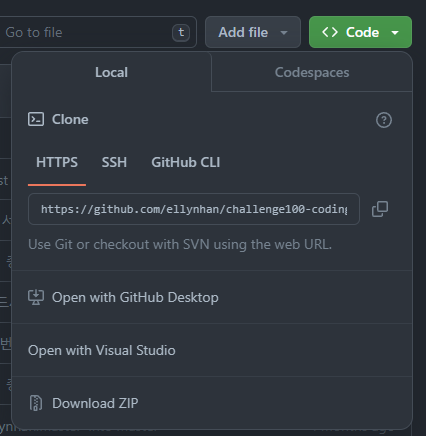Click the repository HTTPS URL field
The width and height of the screenshot is (426, 436).
(x=194, y=209)
